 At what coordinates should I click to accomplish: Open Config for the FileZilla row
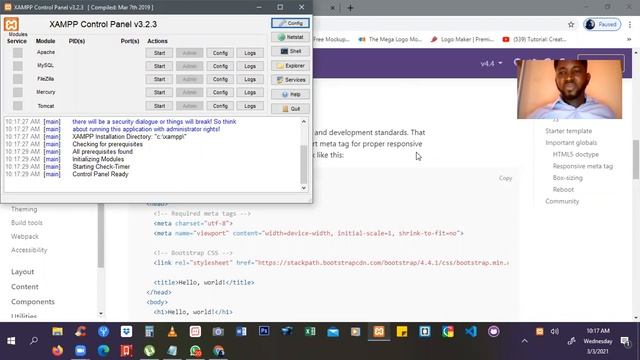(220, 79)
